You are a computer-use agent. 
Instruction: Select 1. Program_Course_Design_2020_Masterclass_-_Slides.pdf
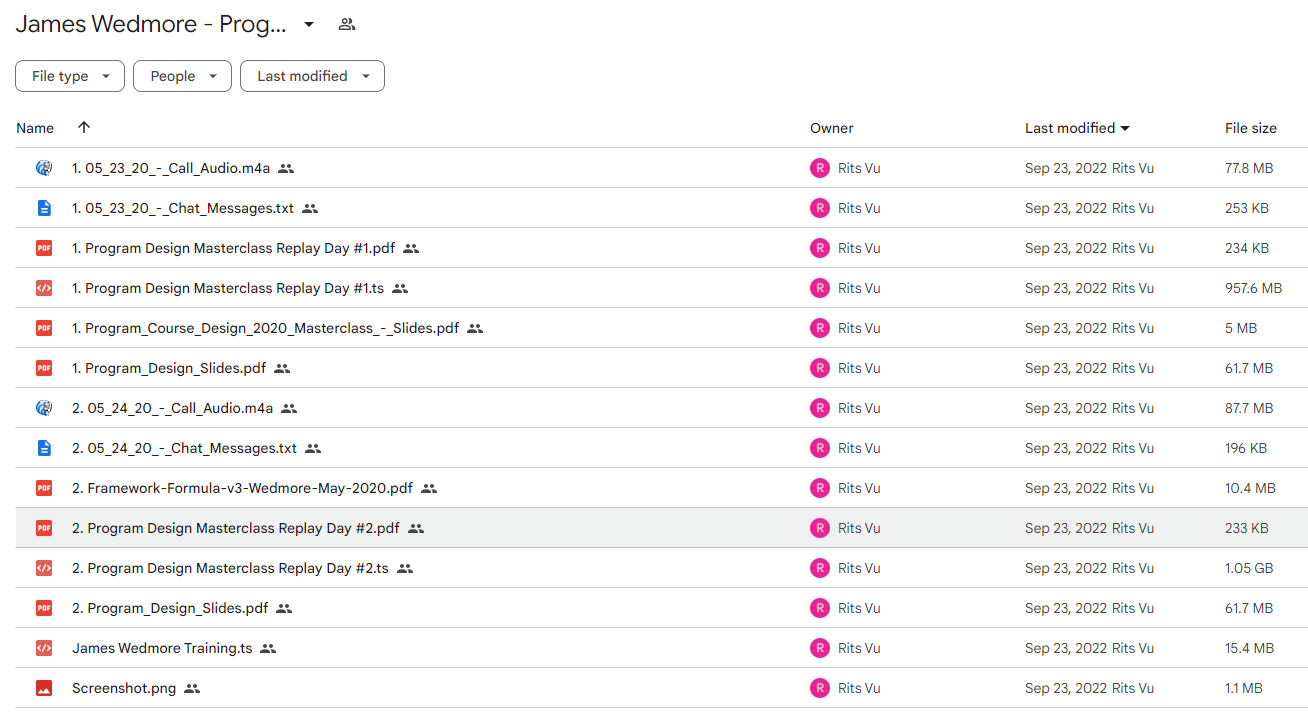265,328
